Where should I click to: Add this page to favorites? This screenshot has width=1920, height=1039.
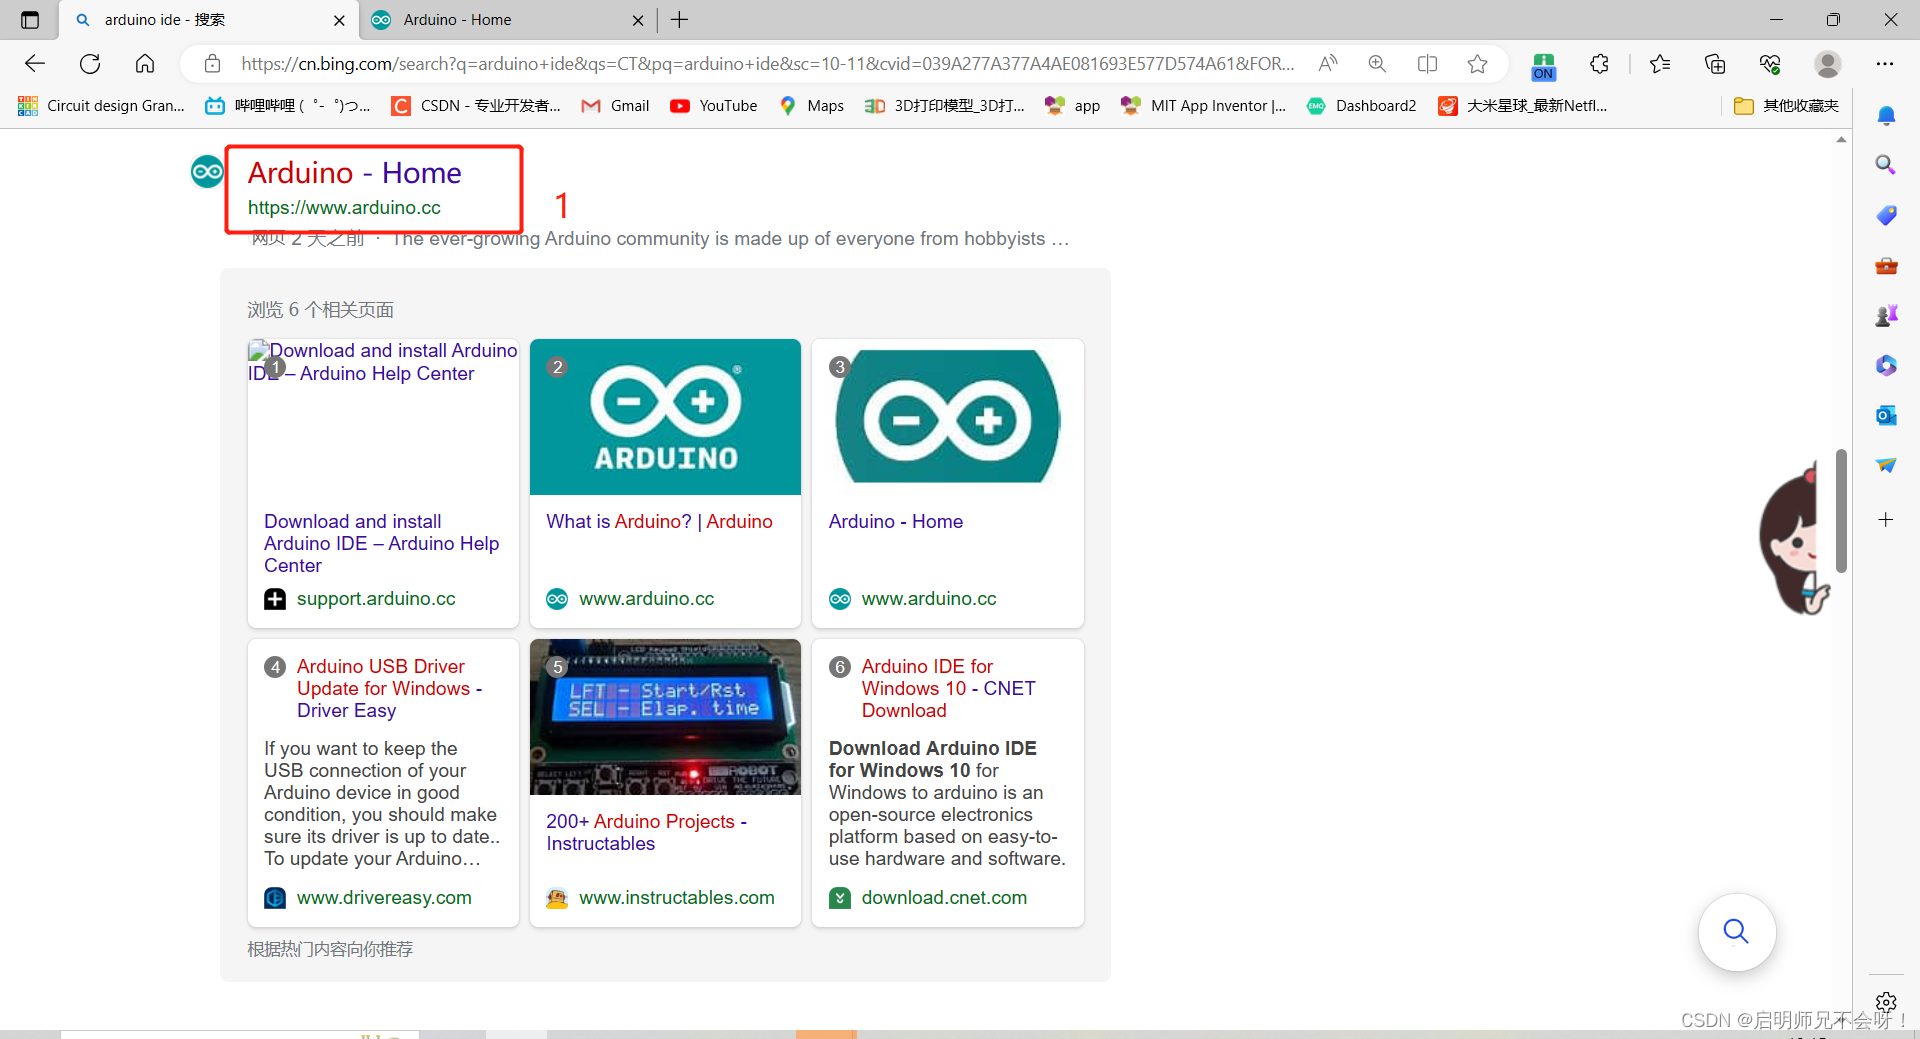(1478, 64)
